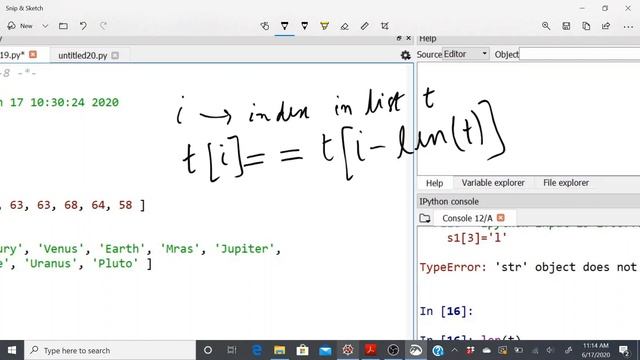Viewport: 640px width, 360px height.
Task: Click the Get Help taskbar icon
Action: (x=438, y=350)
